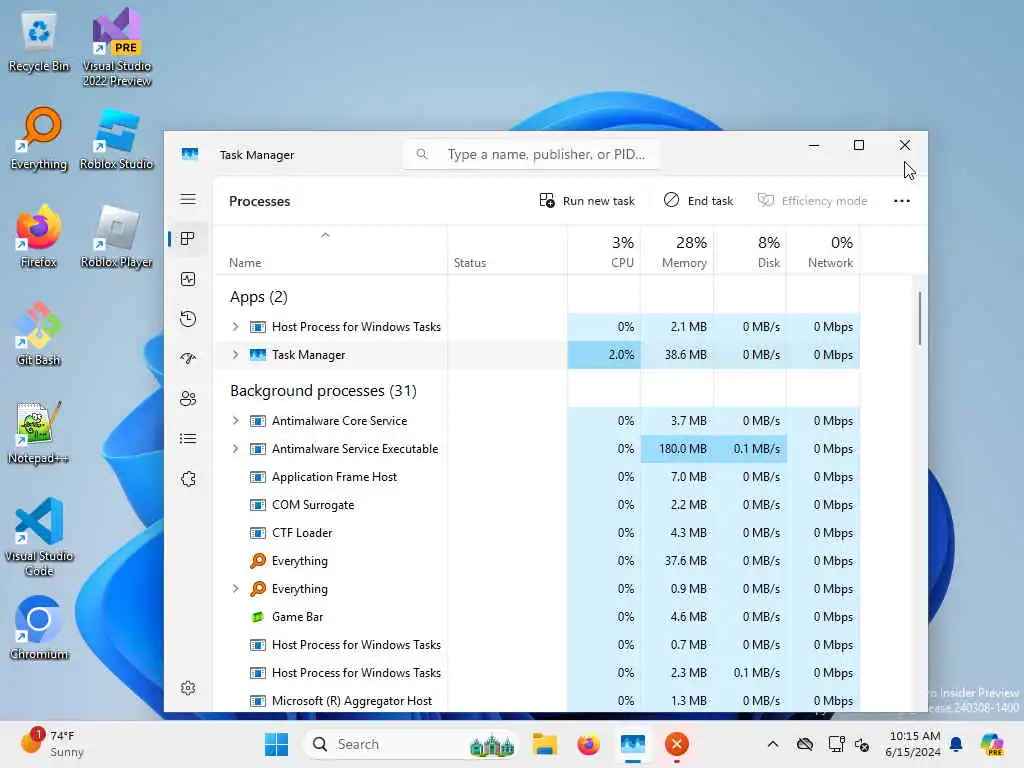Open the three-dot more options menu
Screen dimensions: 1024x768
click(x=901, y=200)
